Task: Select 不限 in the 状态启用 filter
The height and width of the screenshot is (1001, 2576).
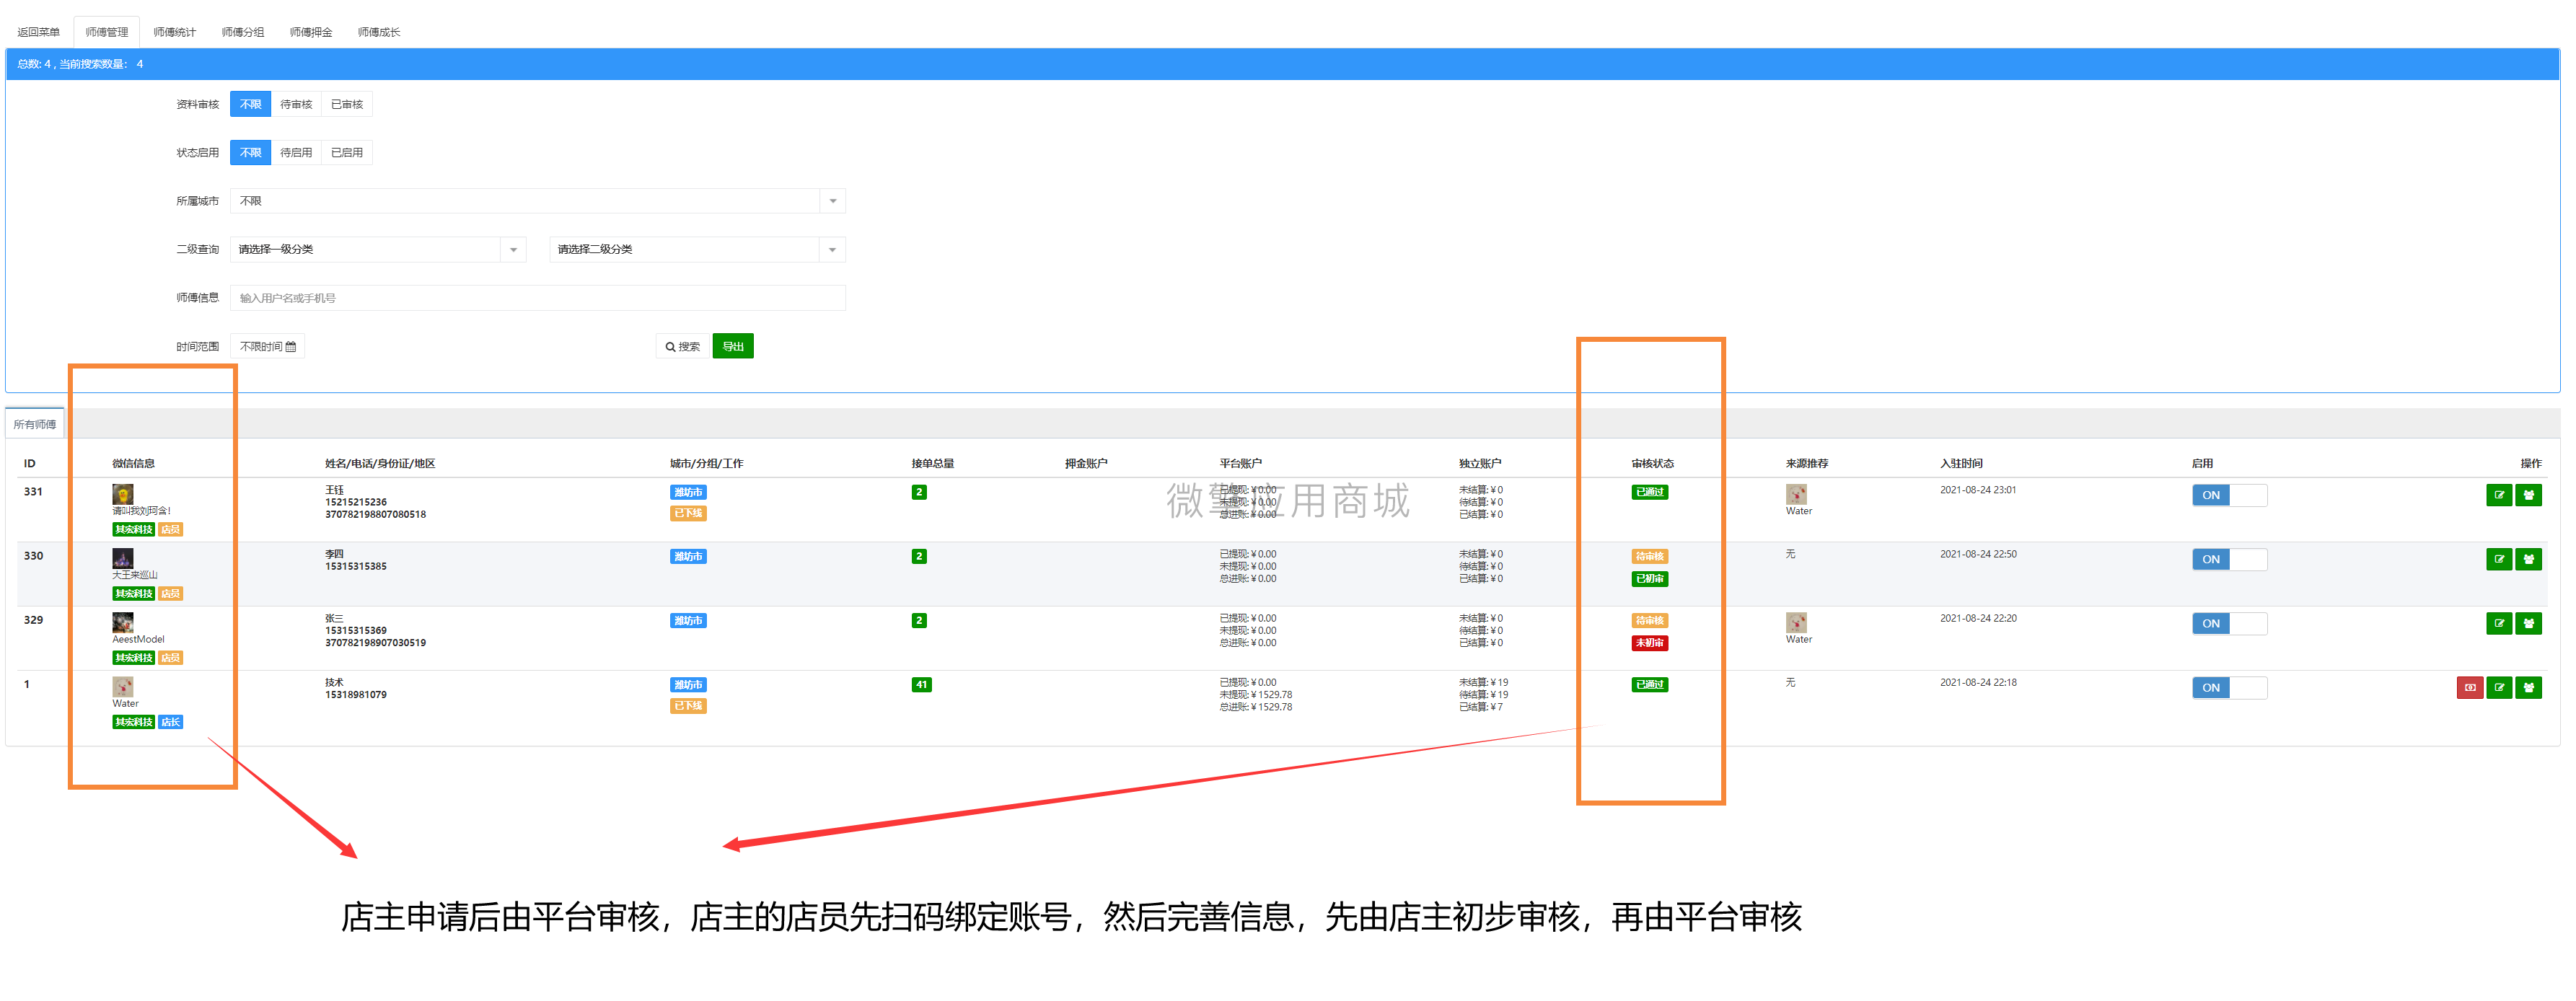Action: tap(250, 152)
